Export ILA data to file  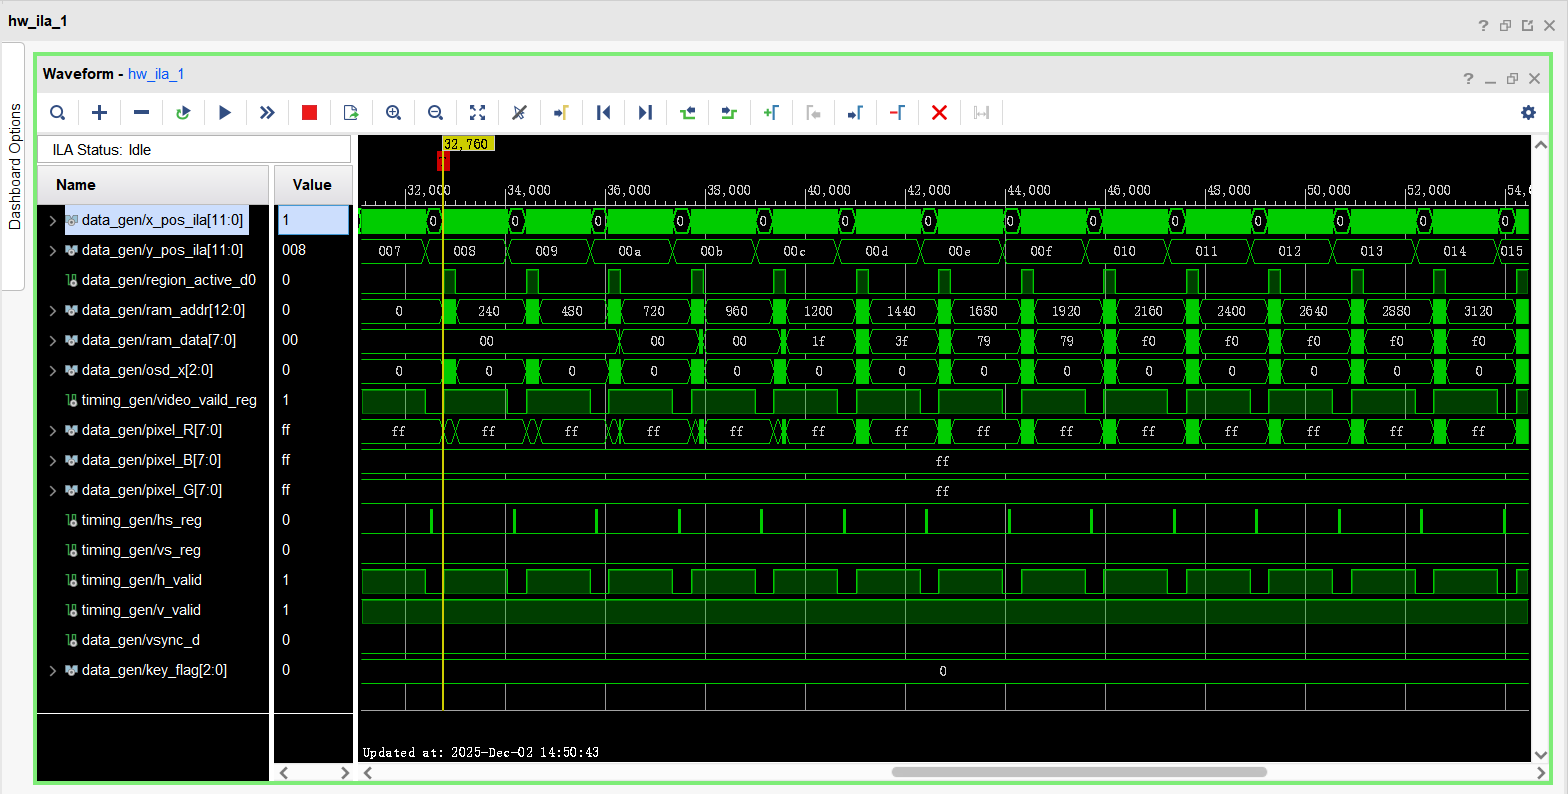[x=351, y=113]
